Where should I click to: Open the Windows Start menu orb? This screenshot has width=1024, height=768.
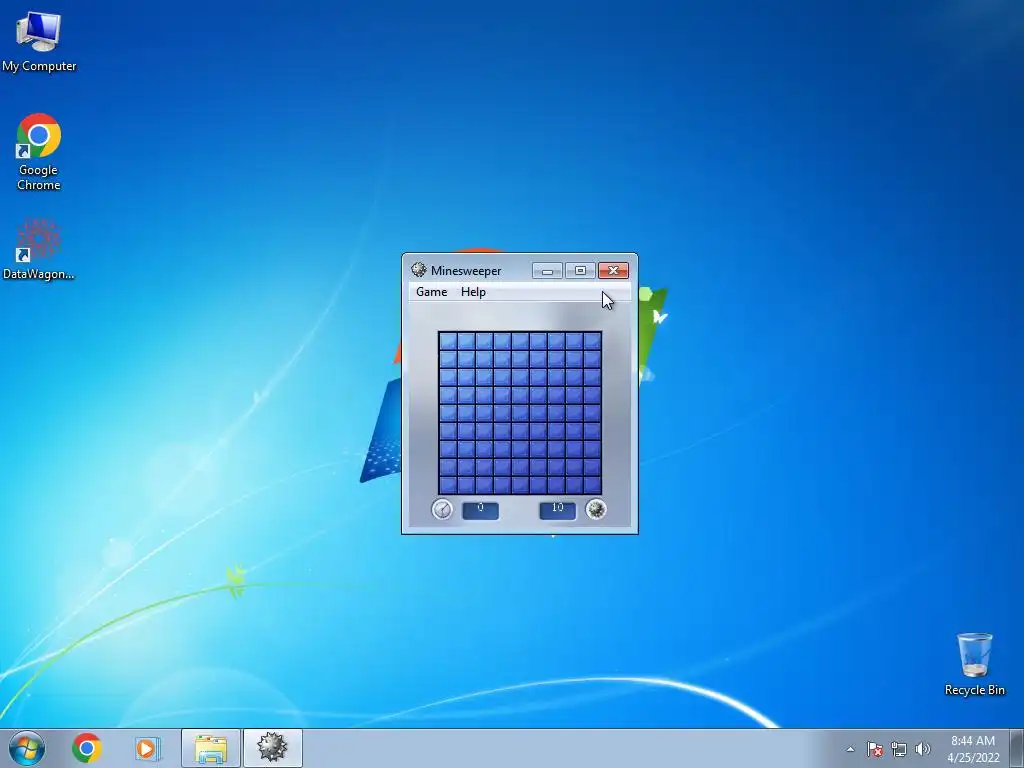(27, 748)
